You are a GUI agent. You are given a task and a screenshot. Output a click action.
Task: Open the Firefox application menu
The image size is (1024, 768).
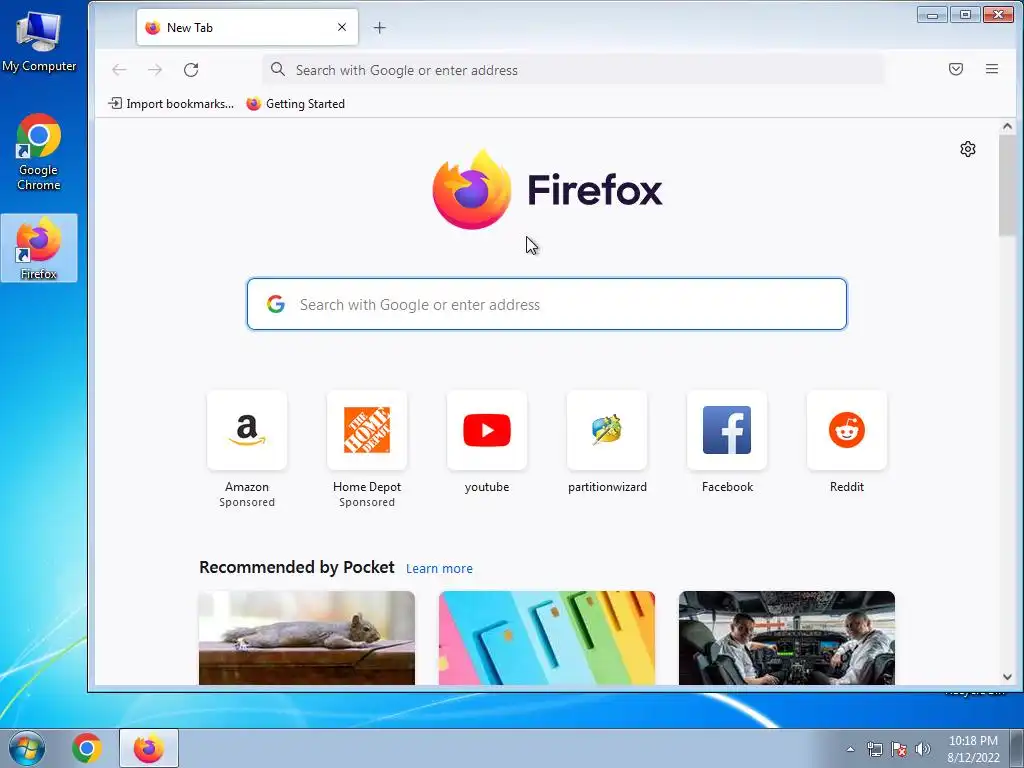(991, 69)
